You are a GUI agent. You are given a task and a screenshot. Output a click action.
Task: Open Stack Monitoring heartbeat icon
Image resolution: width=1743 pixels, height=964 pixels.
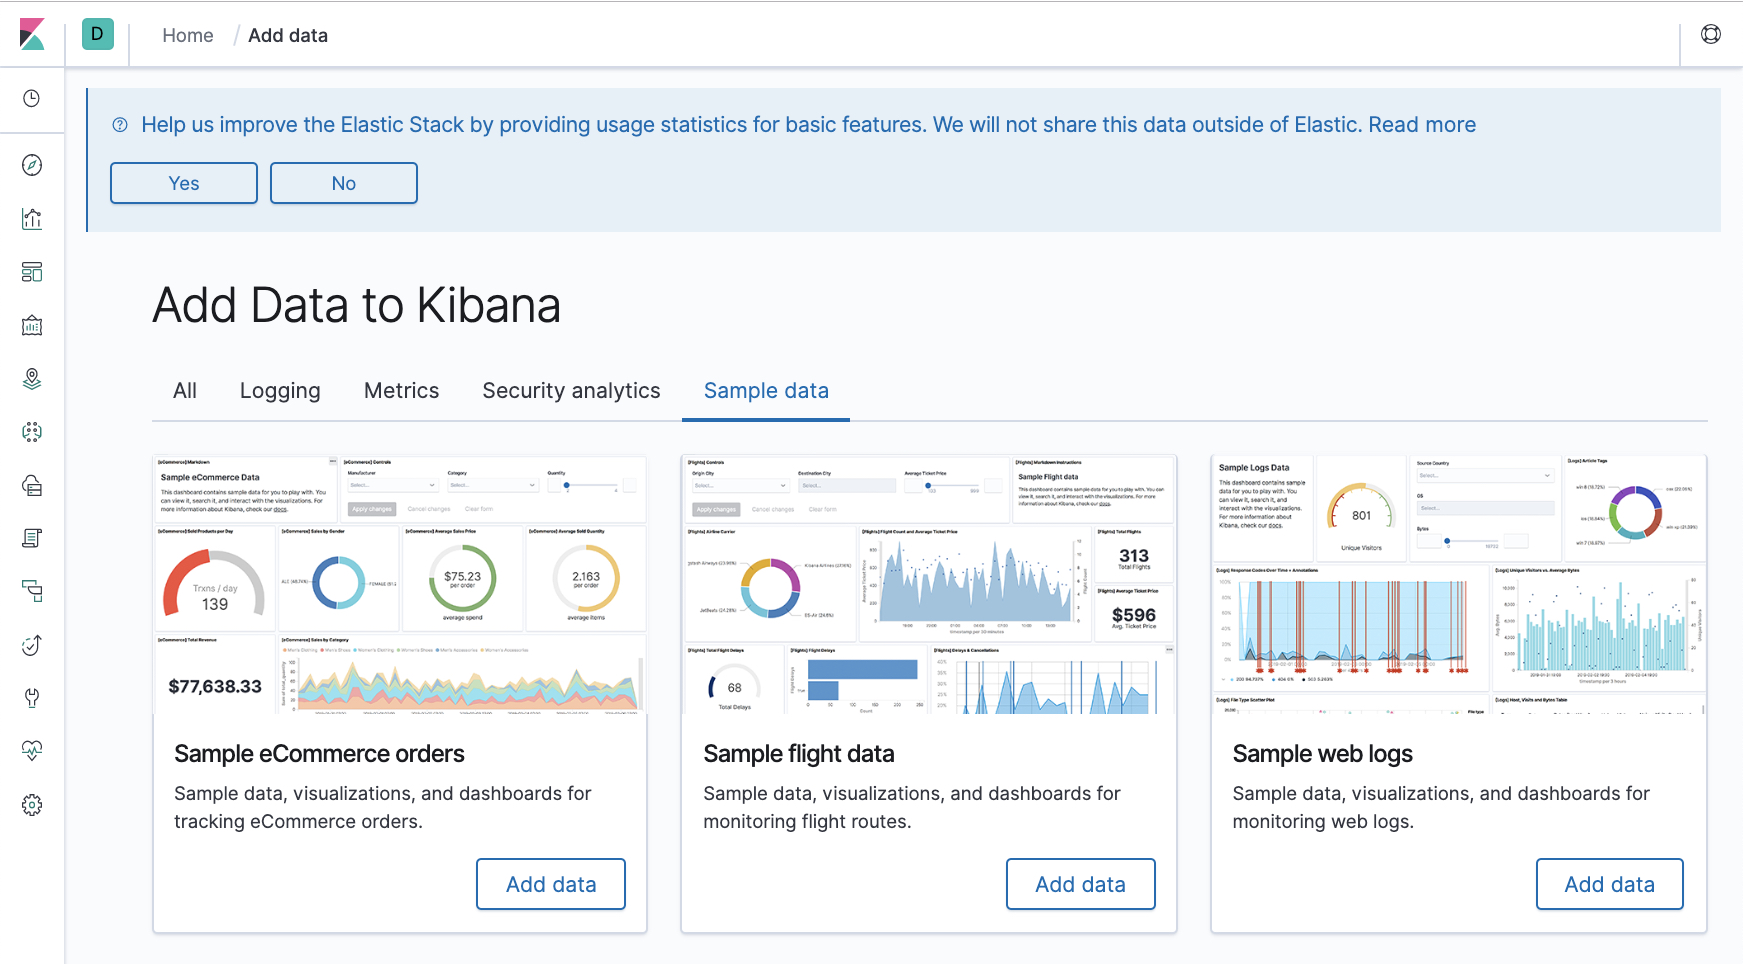click(x=32, y=751)
